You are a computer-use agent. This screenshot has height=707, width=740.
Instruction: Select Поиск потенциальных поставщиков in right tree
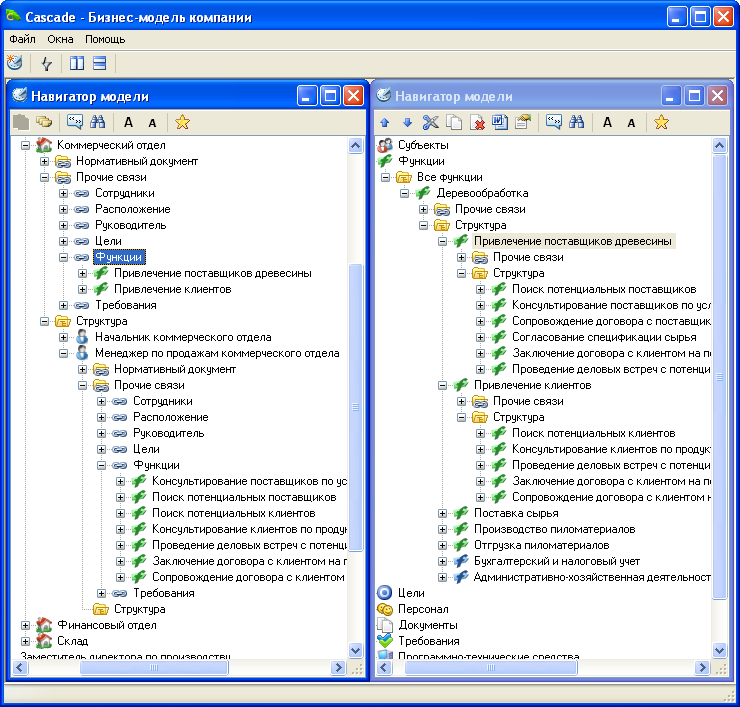coord(604,289)
